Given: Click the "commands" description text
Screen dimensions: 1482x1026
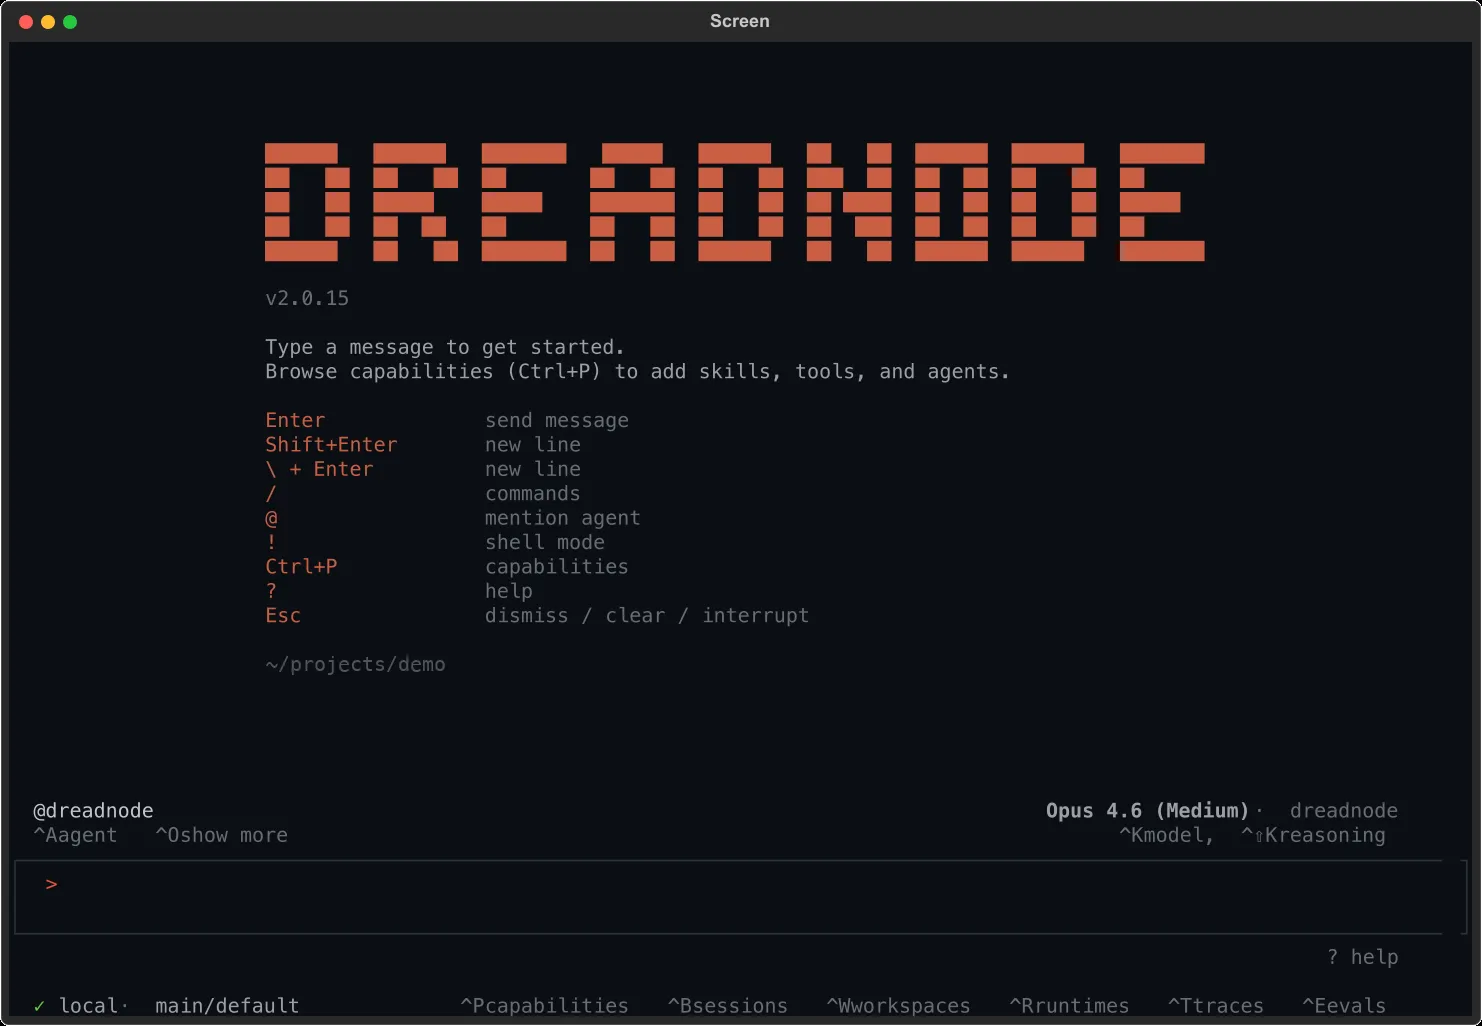Looking at the screenshot, I should (532, 494).
